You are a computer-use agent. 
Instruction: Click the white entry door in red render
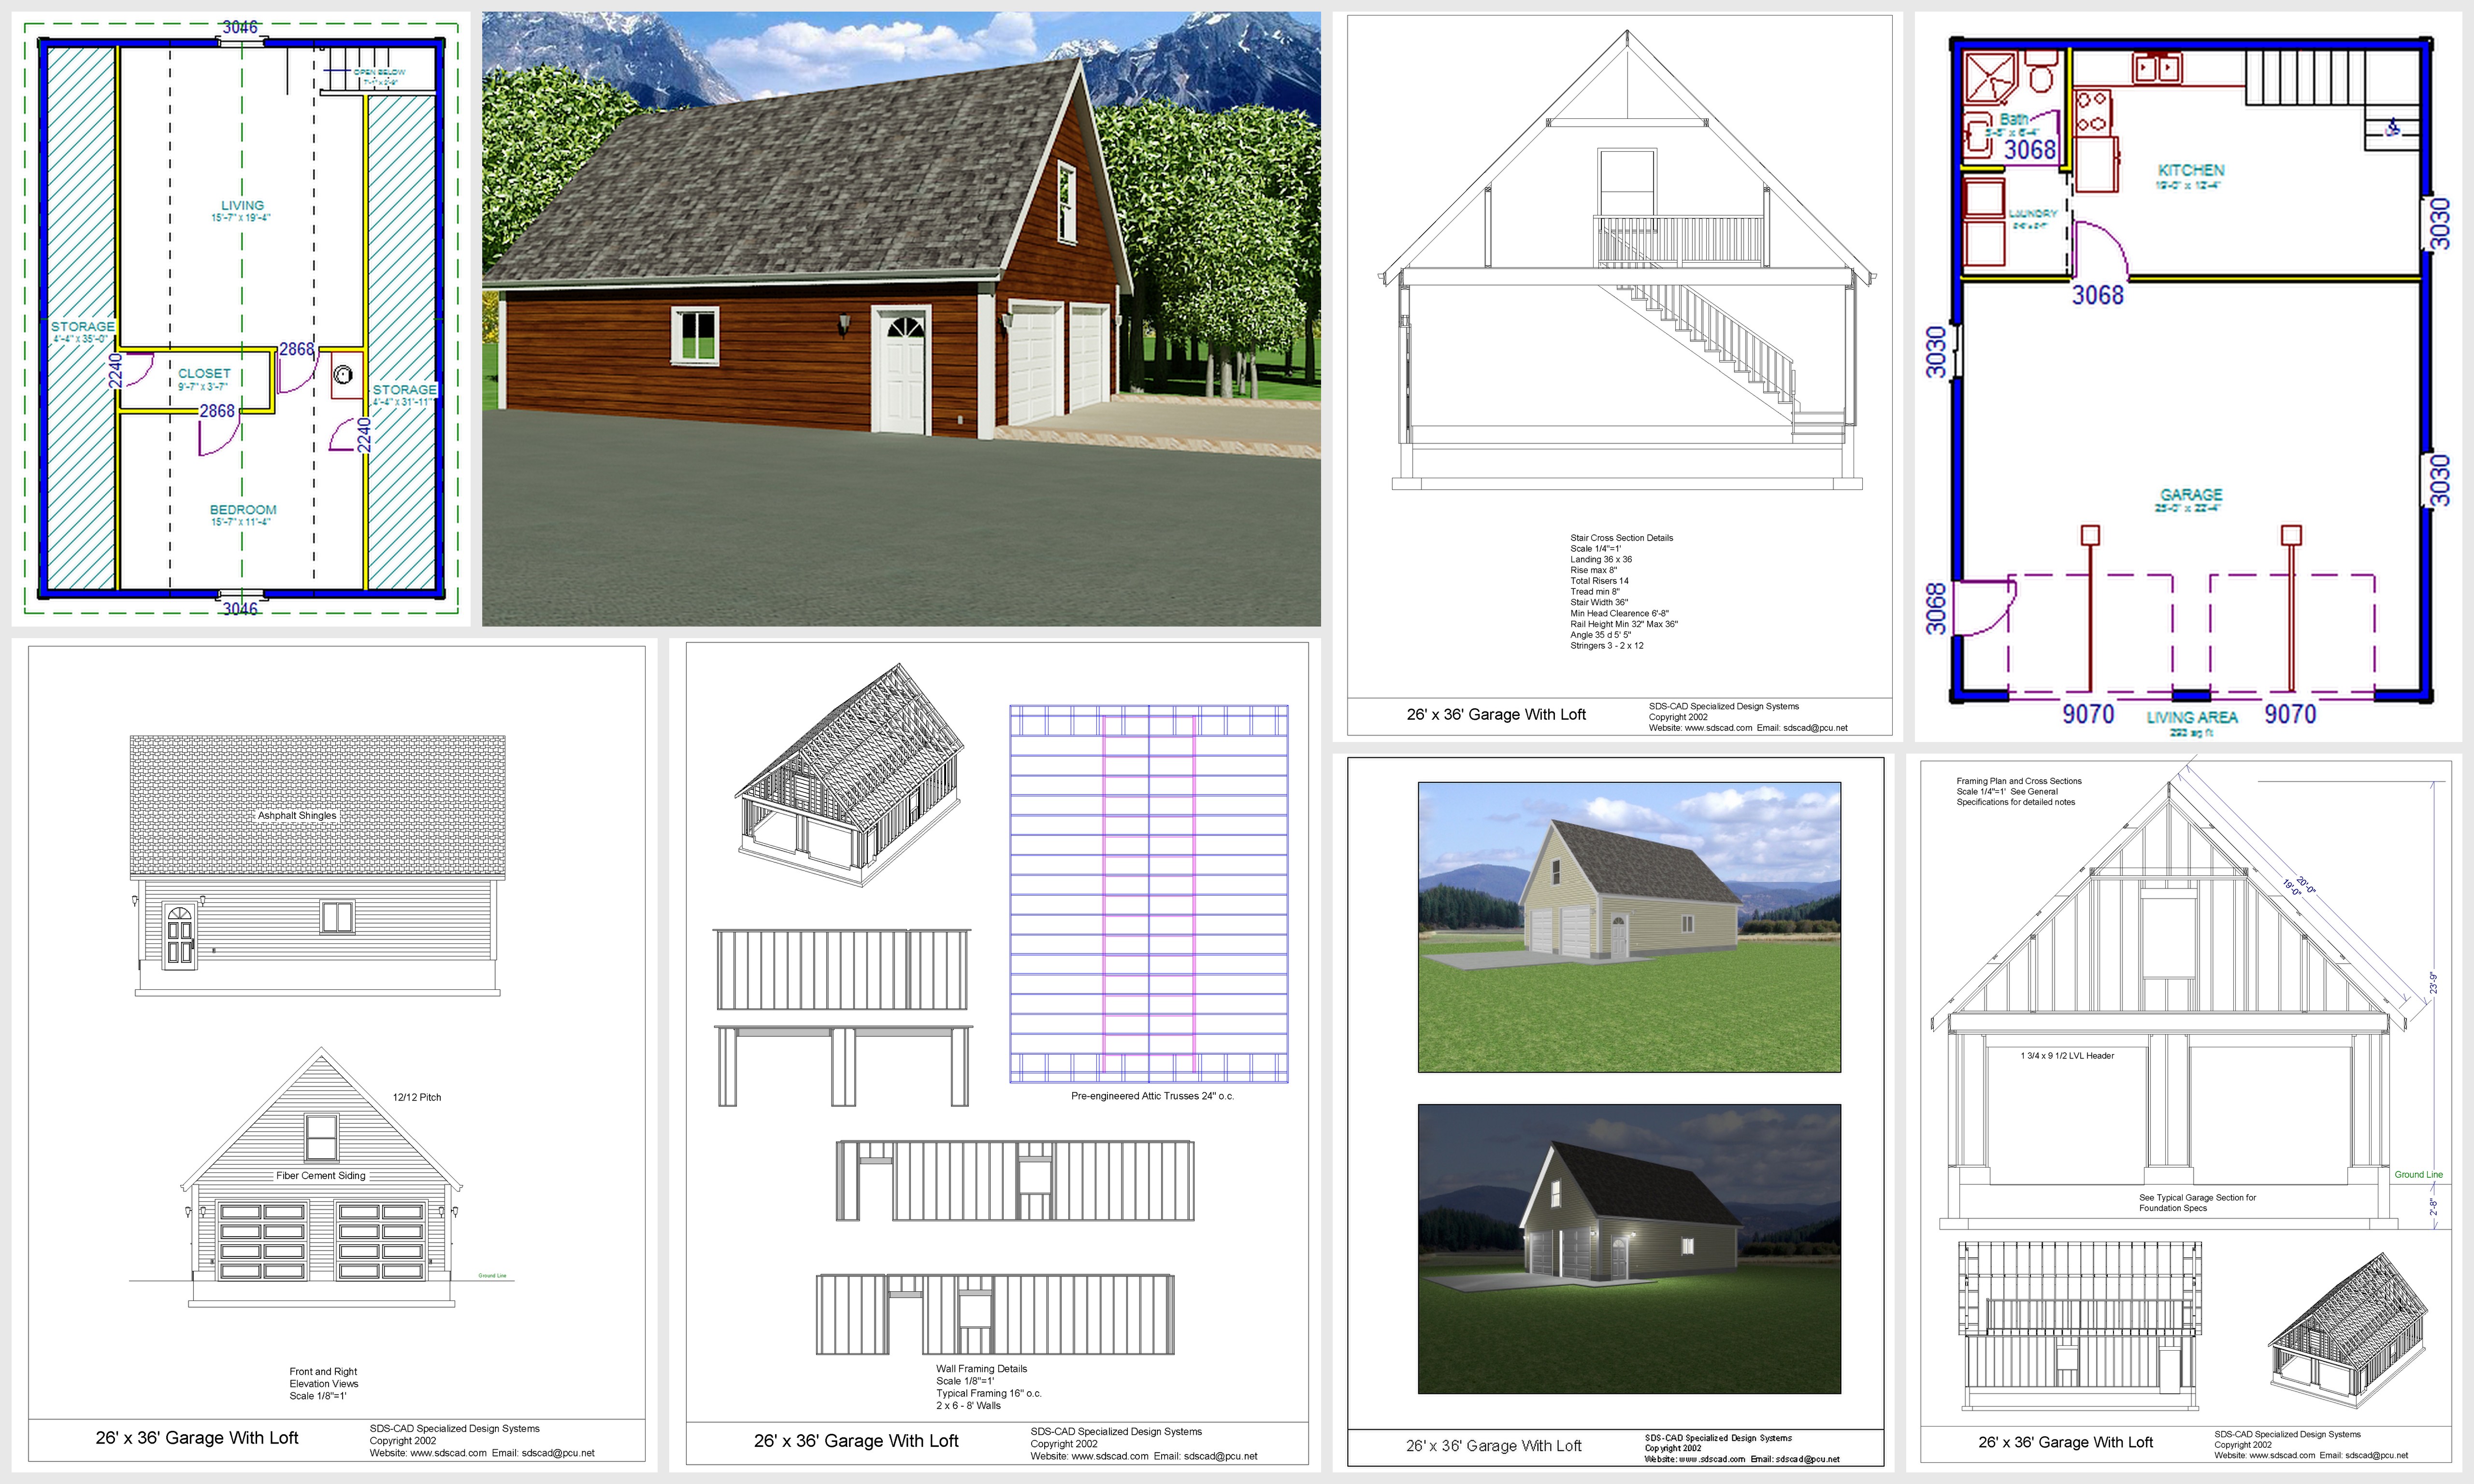pyautogui.click(x=902, y=371)
